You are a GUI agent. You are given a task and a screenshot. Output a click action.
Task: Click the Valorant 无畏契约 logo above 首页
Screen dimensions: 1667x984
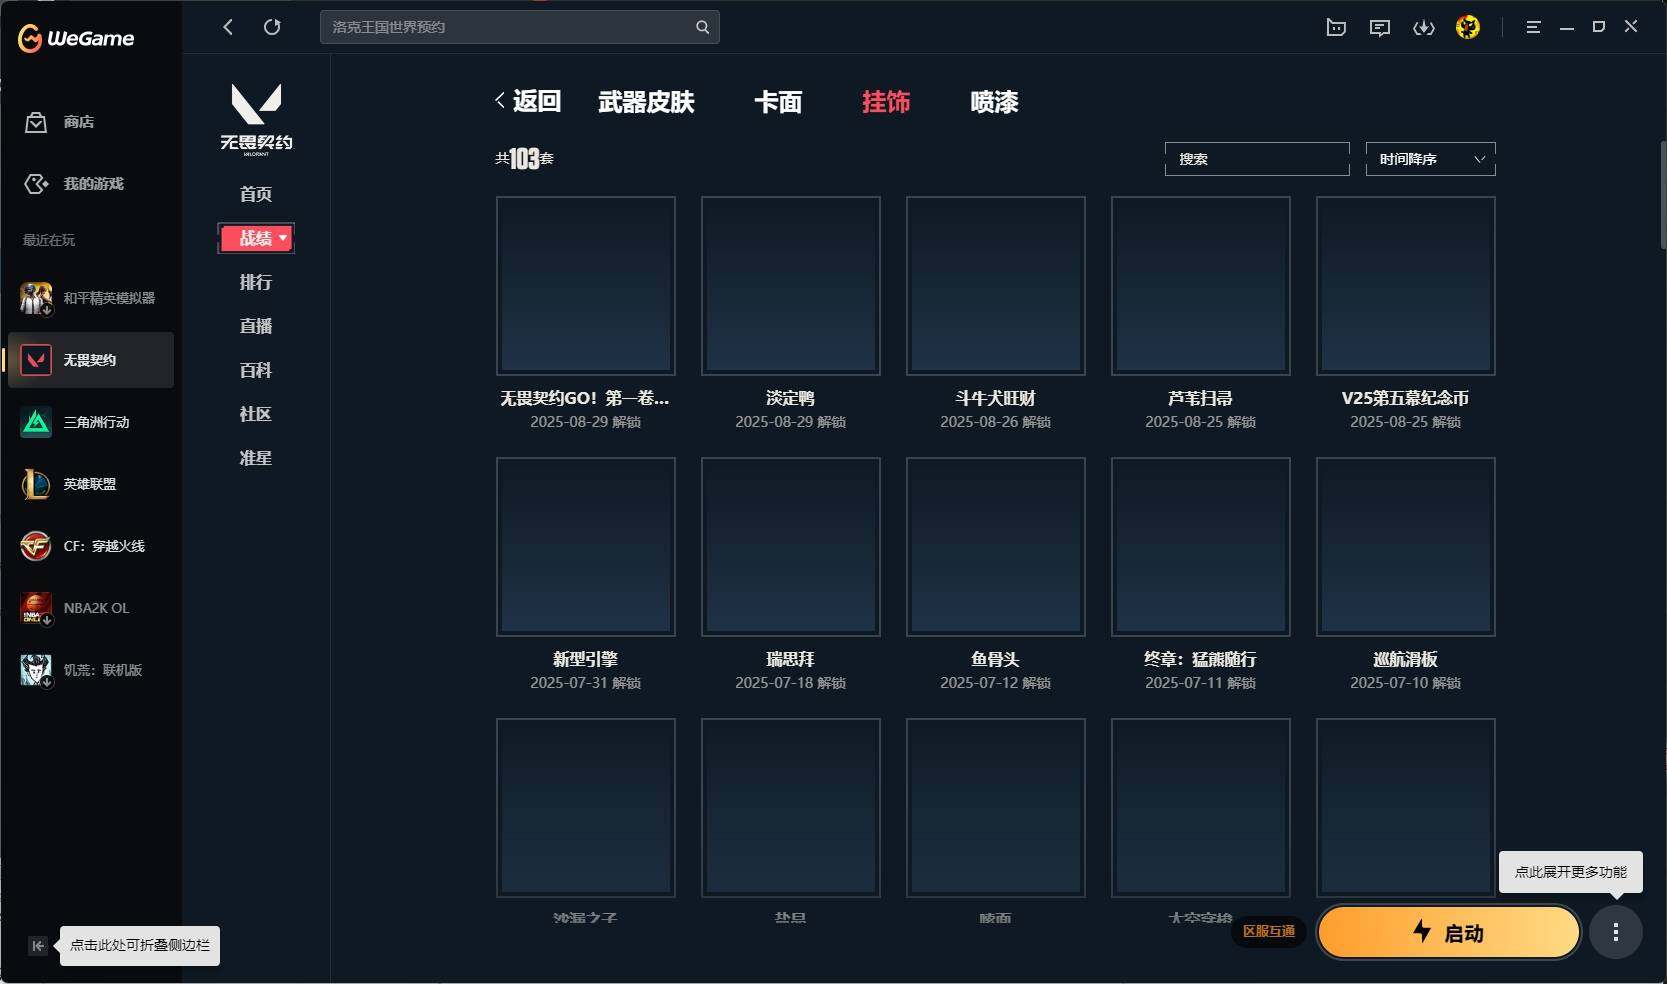coord(256,119)
